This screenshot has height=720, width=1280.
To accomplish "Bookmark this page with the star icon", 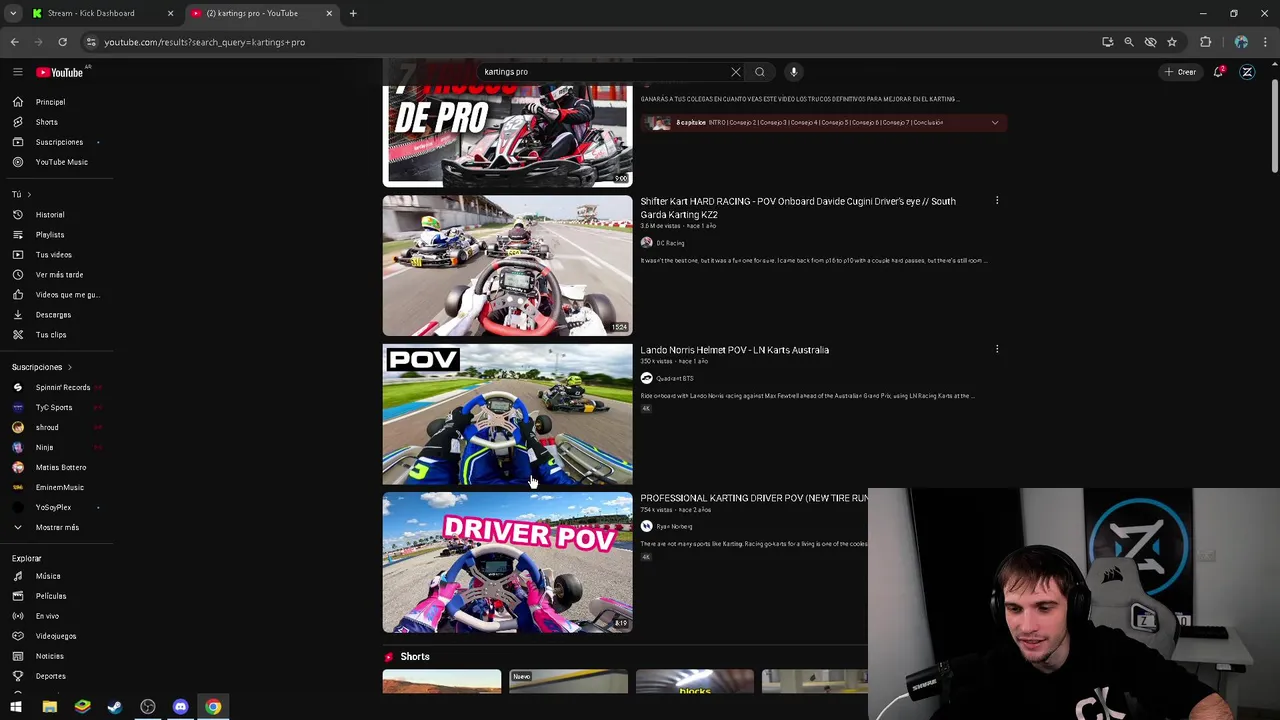I will pos(1172,42).
